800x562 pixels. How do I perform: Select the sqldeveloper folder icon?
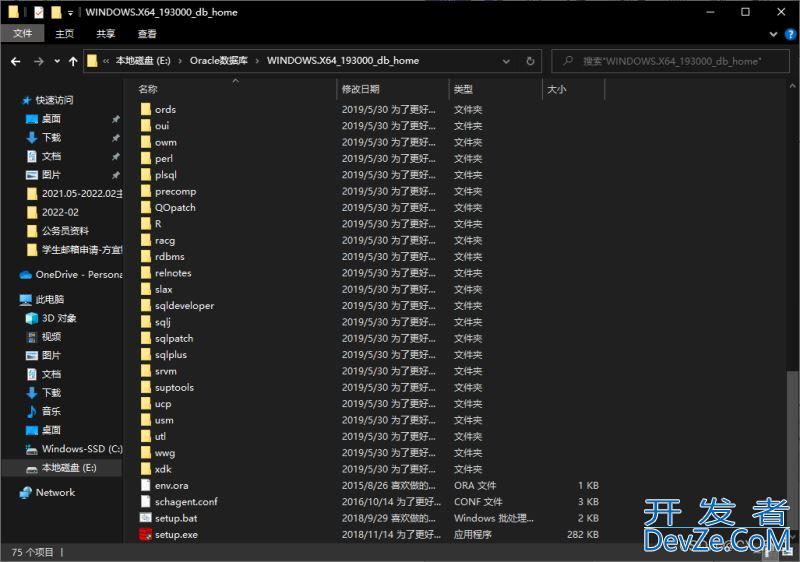pos(145,305)
